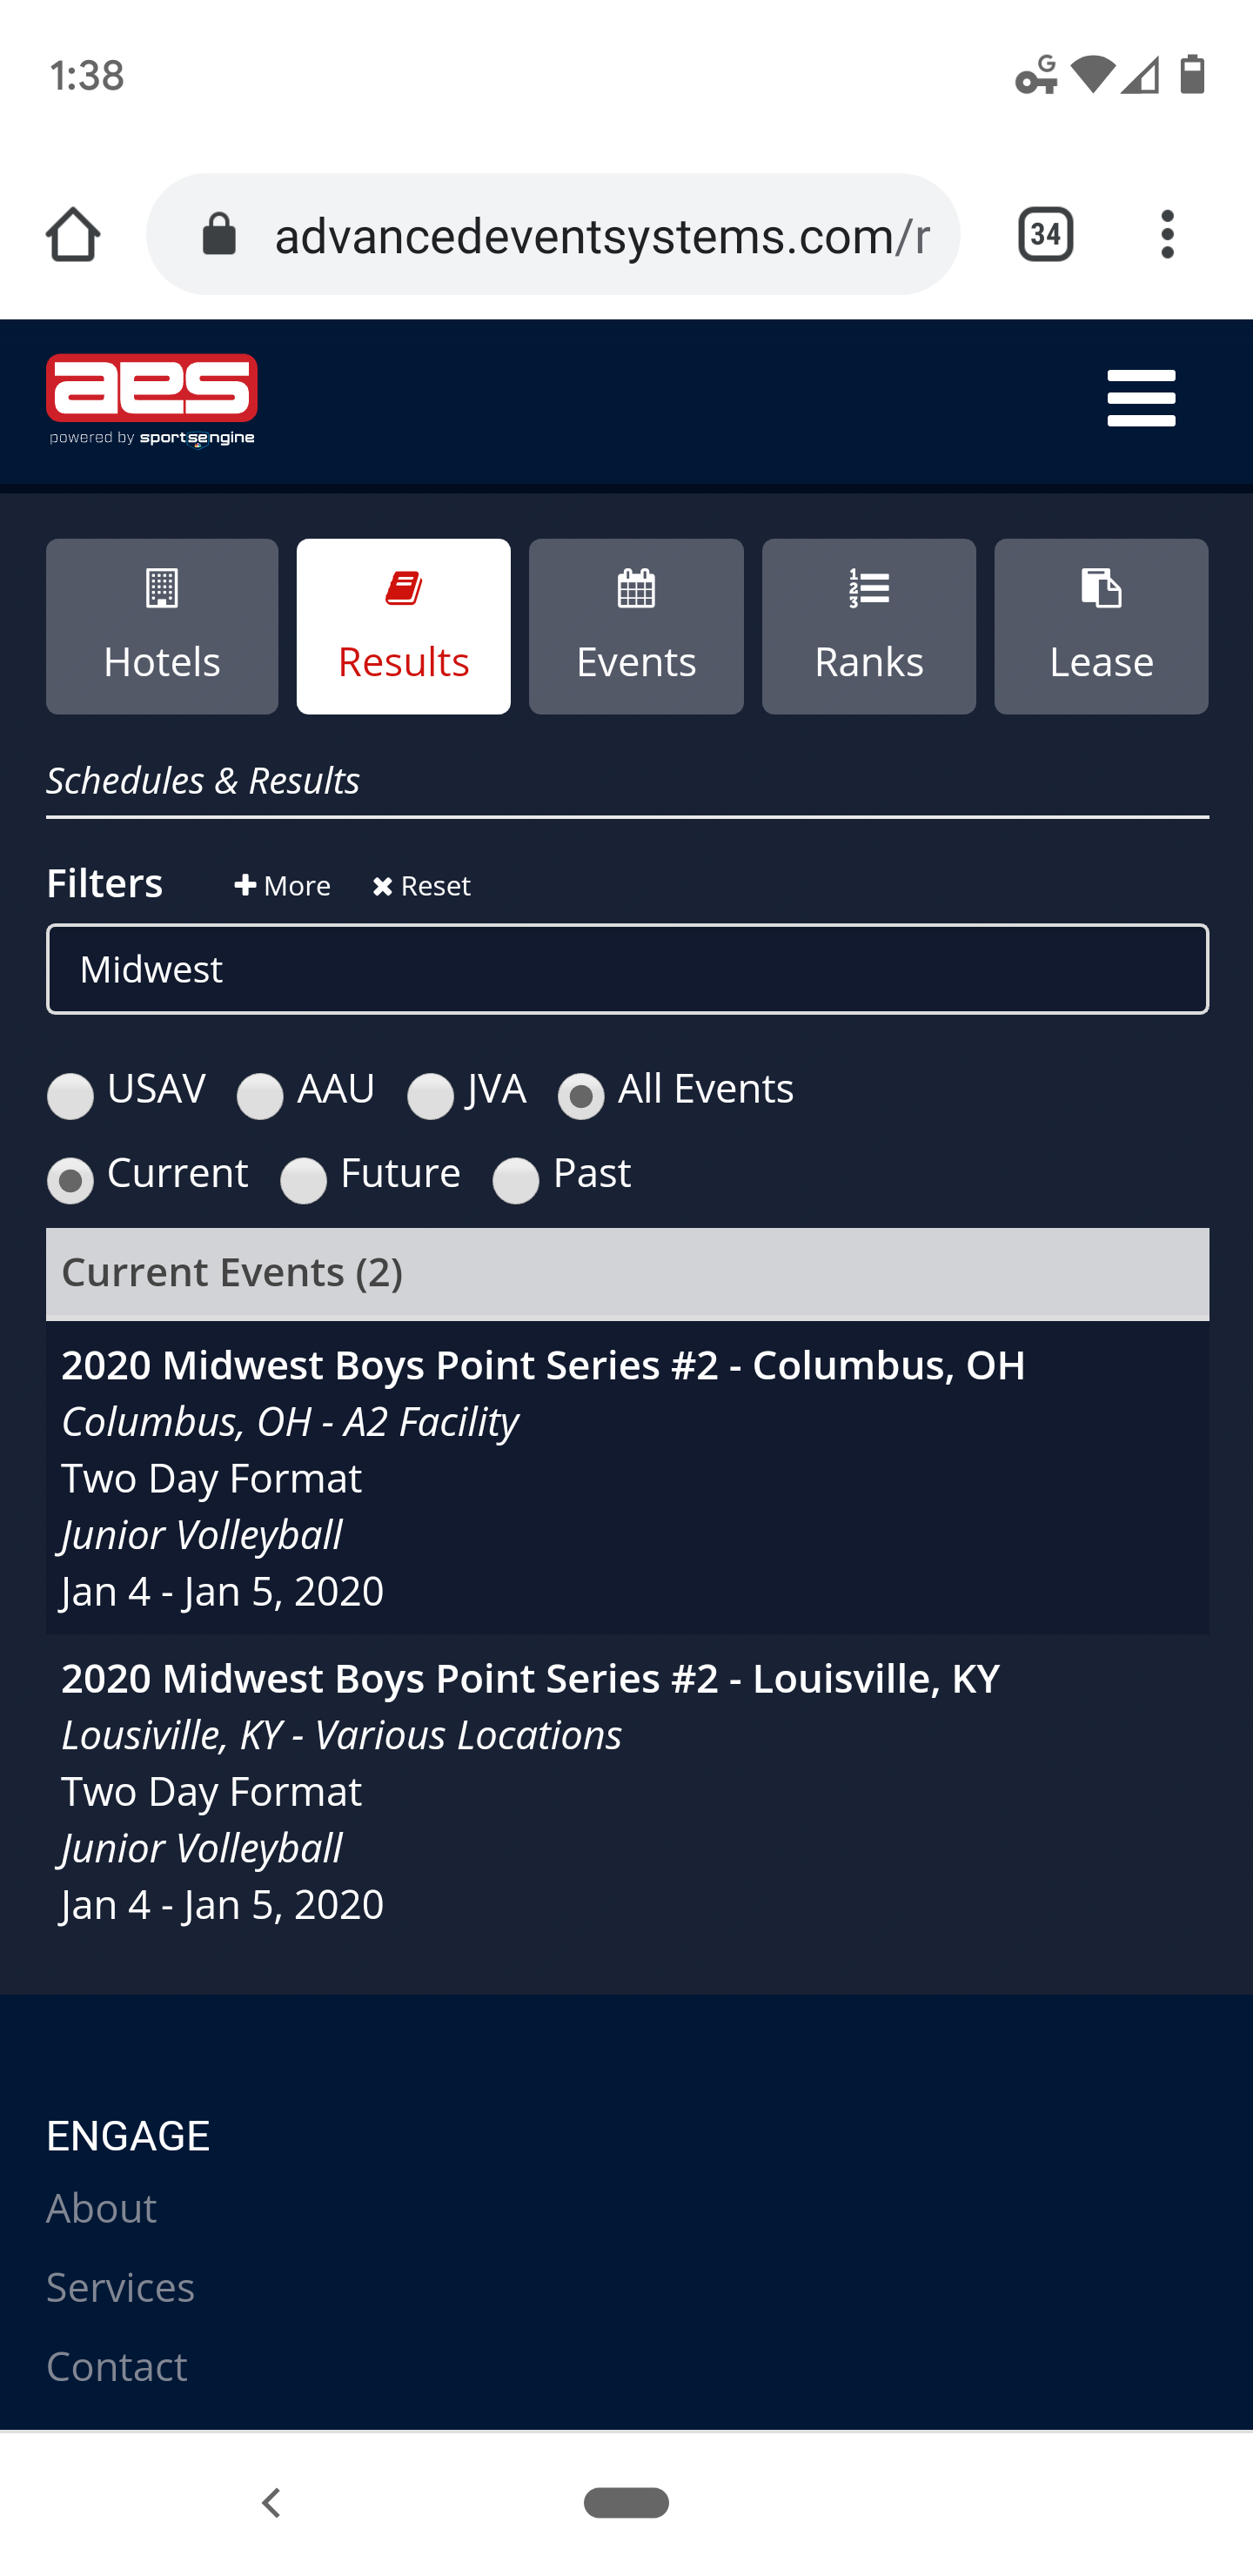
Task: Open the tab switcher showing 34 tabs
Action: [1045, 235]
